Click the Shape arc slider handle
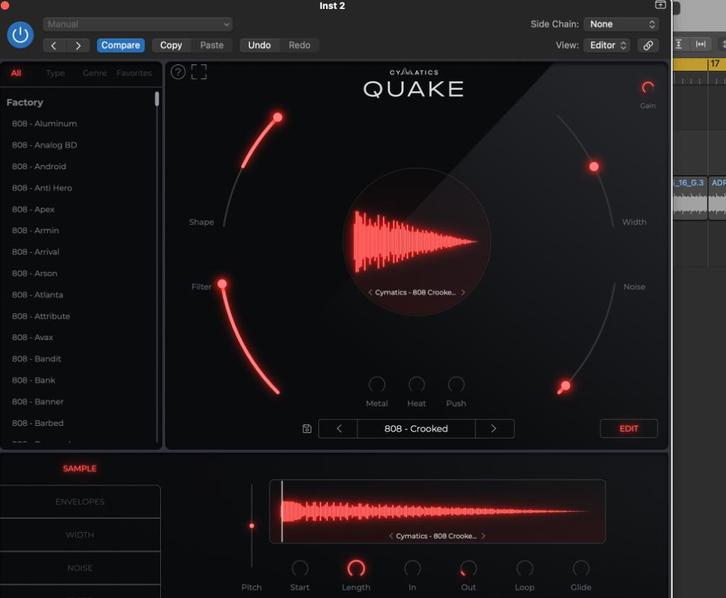 tap(278, 118)
